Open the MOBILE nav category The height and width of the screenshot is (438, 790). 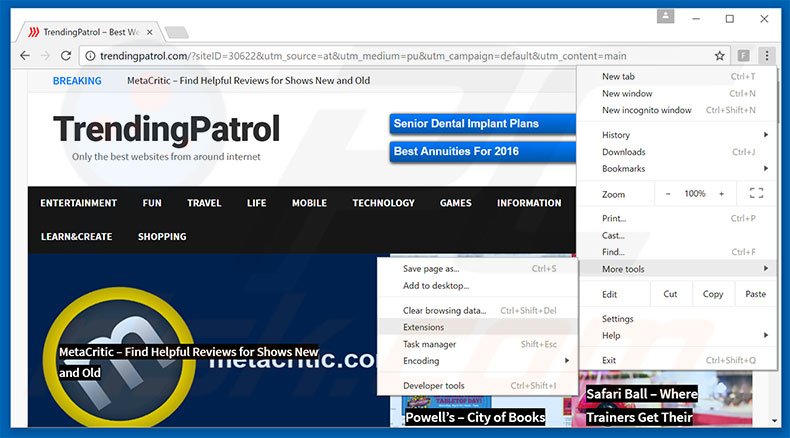coord(309,203)
